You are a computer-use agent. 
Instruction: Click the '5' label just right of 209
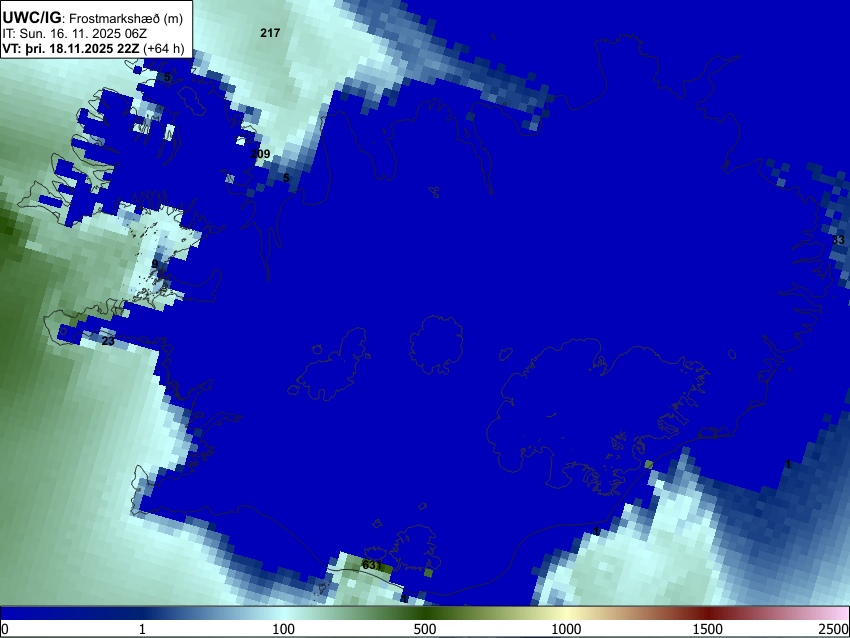coord(286,178)
